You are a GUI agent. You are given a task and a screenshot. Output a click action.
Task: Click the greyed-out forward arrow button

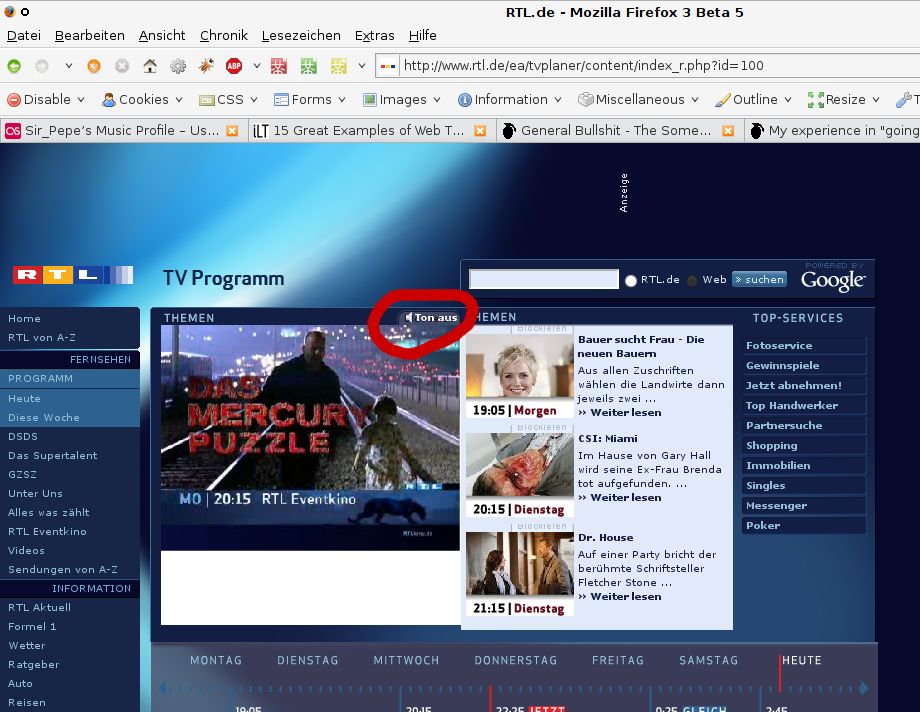[42, 66]
